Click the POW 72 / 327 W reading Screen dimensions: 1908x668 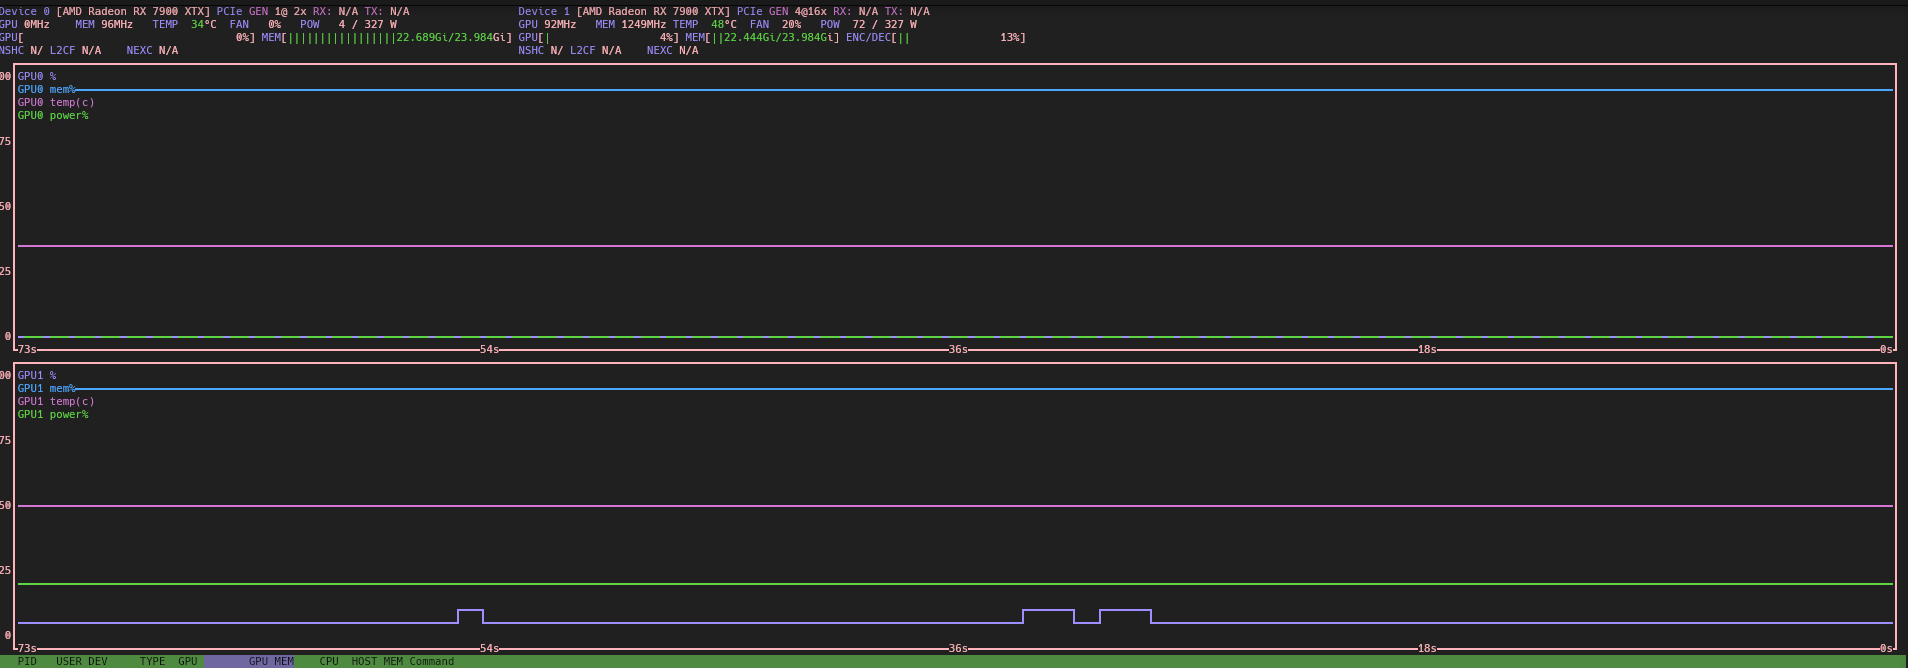click(868, 24)
